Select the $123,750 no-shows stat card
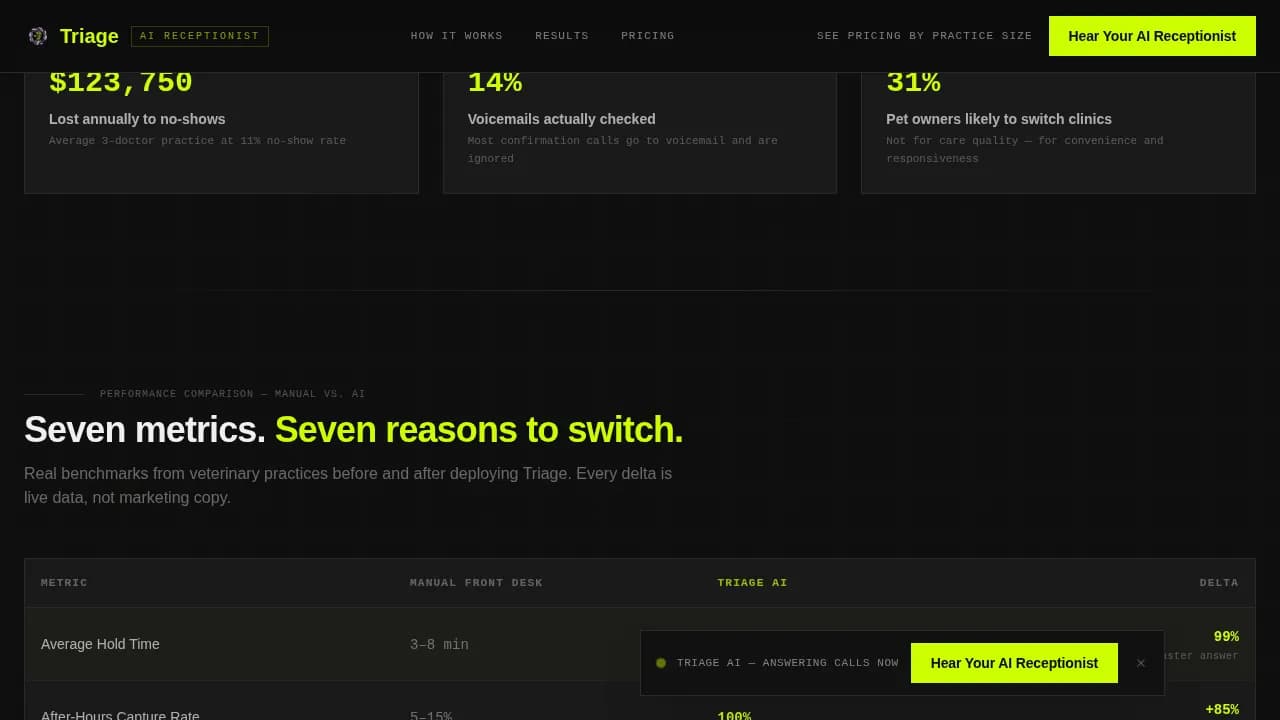This screenshot has height=720, width=1280. (221, 120)
